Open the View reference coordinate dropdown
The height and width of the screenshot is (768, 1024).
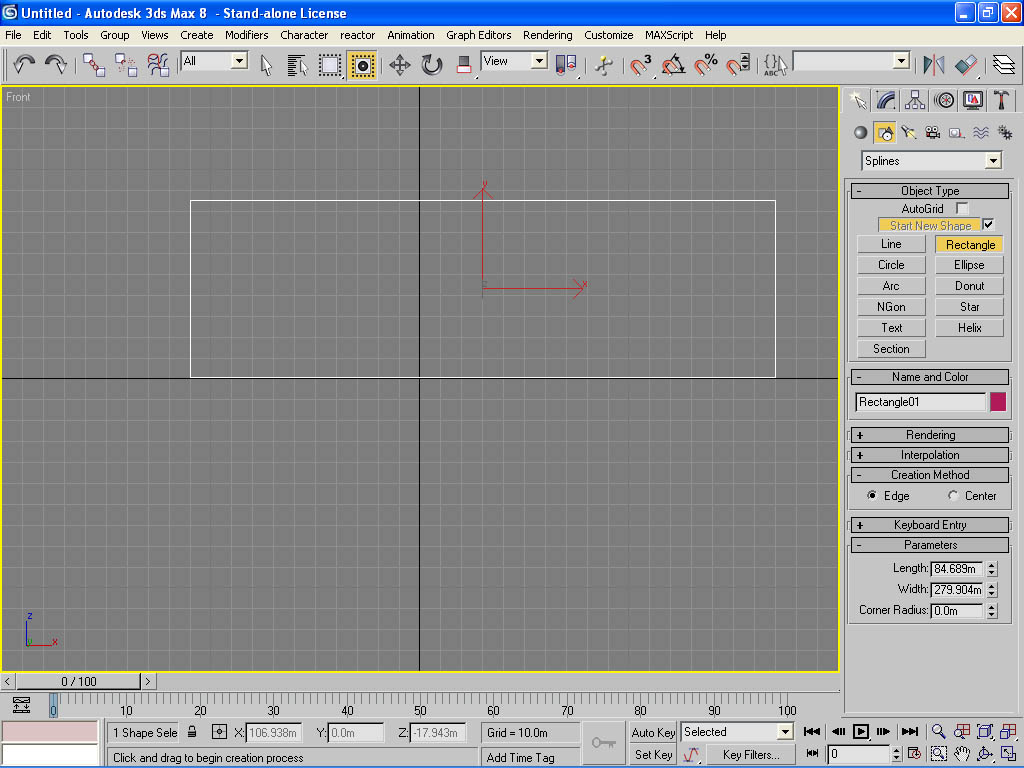514,61
